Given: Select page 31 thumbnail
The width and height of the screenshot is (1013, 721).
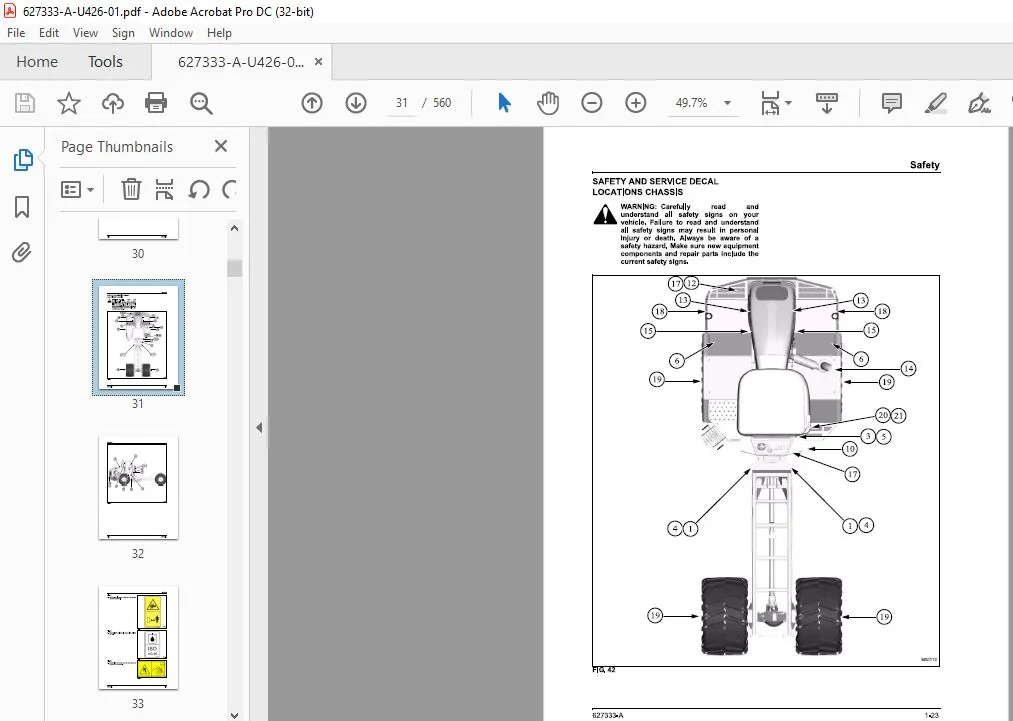Looking at the screenshot, I should coord(138,337).
